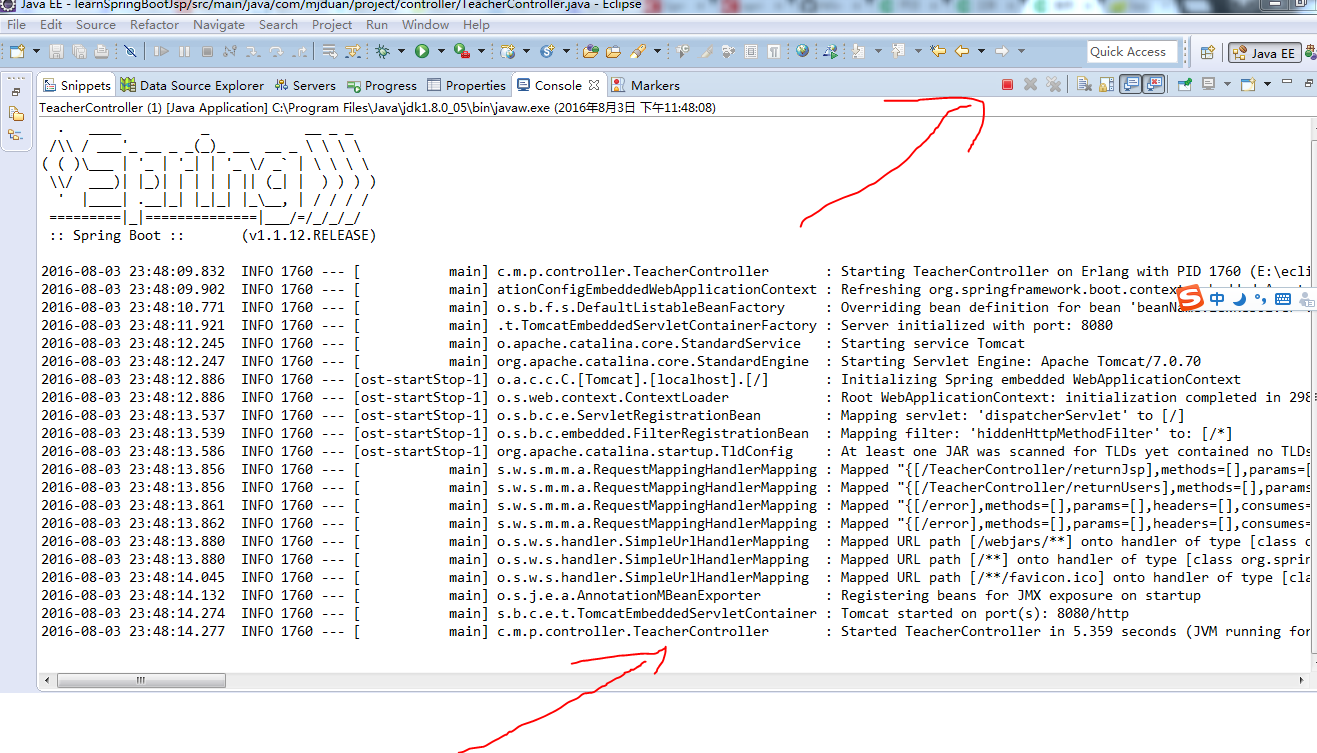Screen dimensions: 1317x753
Task: Click the Sogou input method S logo
Action: (1190, 297)
